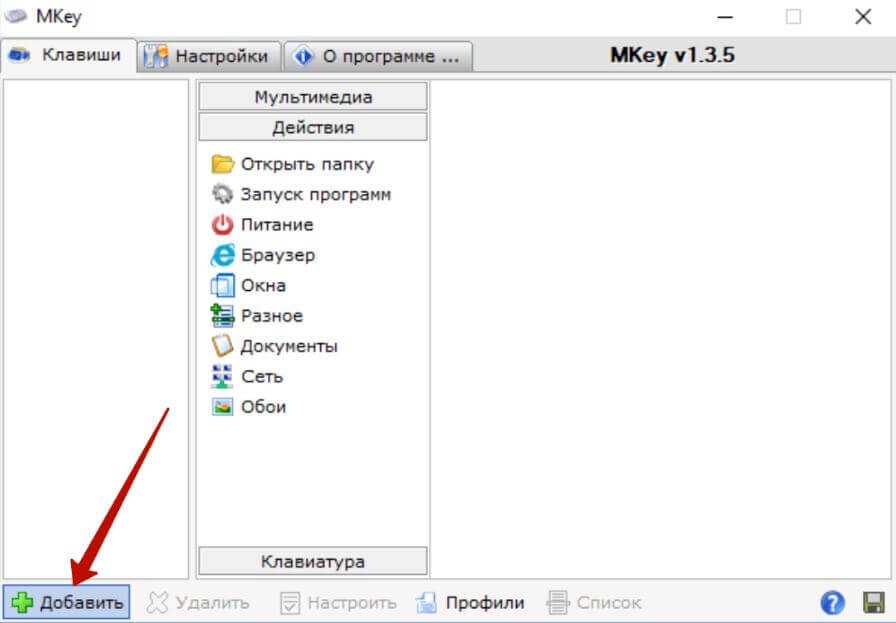Collapse the Действия category
This screenshot has height=623, width=896.
pos(313,126)
